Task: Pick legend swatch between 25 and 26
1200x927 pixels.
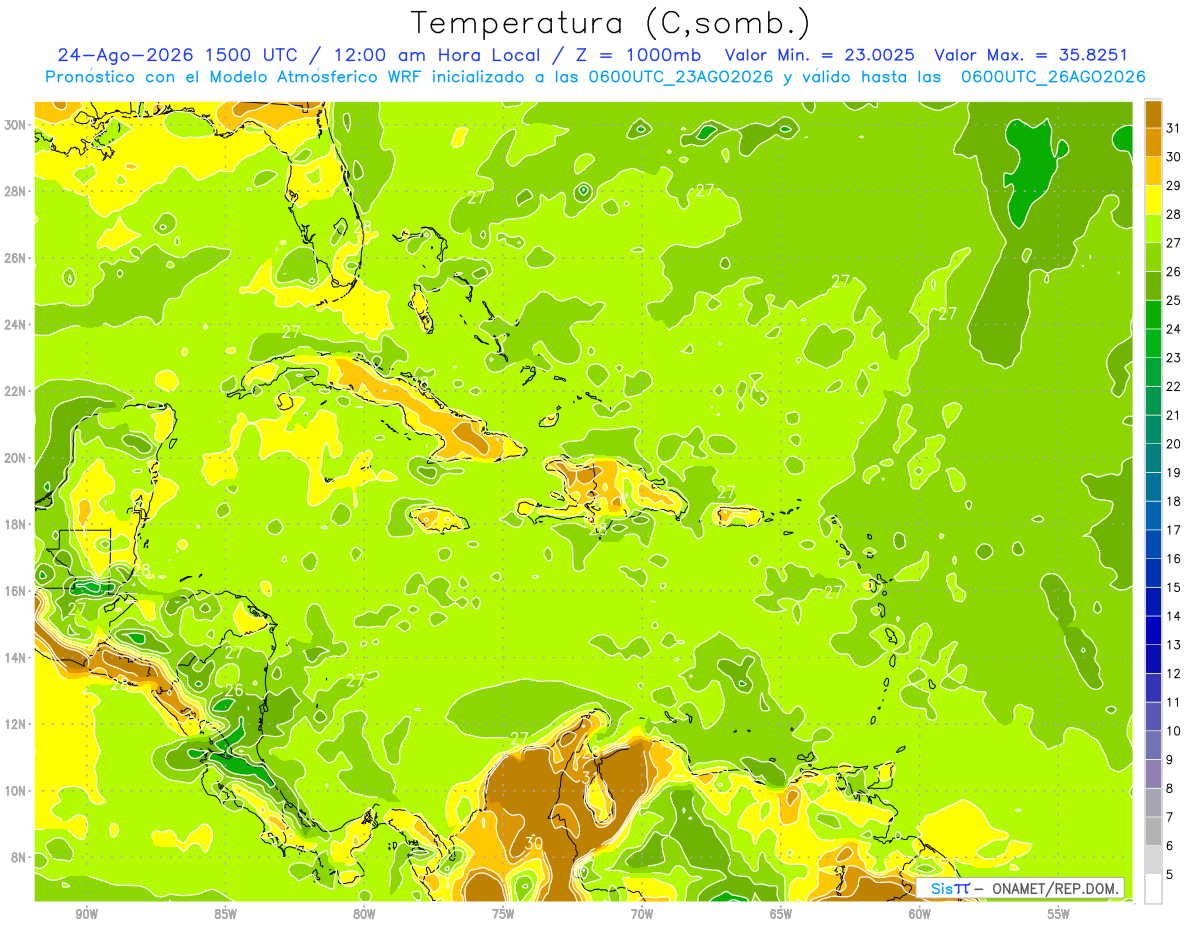Action: 1153,286
